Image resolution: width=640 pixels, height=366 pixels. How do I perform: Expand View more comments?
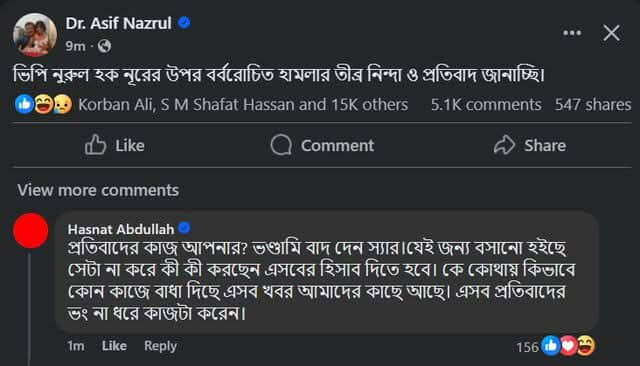[98, 190]
